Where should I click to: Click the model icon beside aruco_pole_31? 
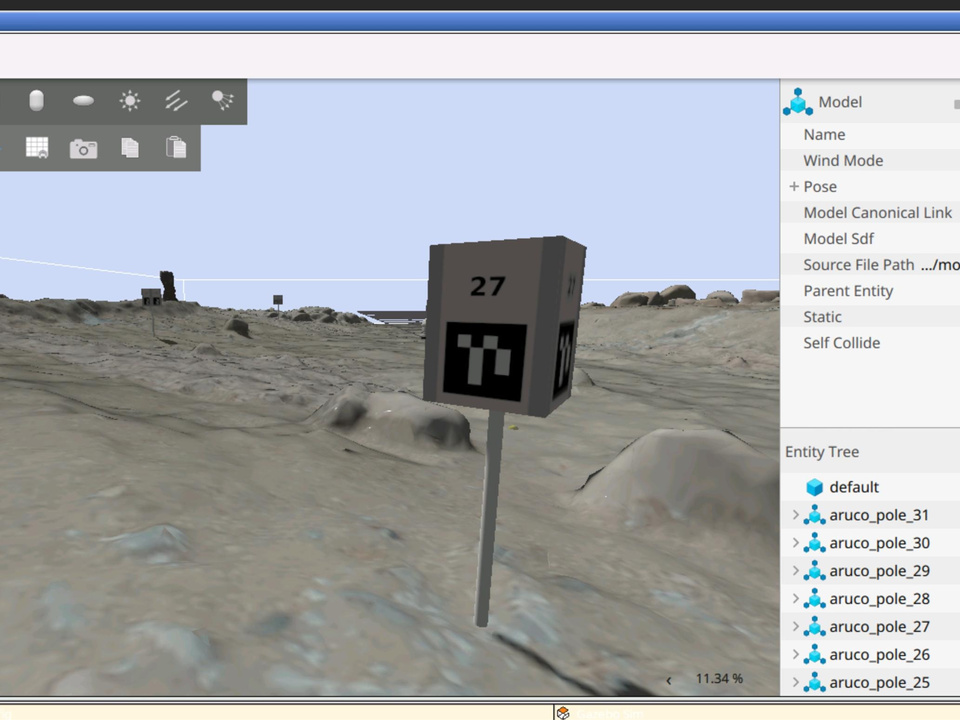[814, 515]
